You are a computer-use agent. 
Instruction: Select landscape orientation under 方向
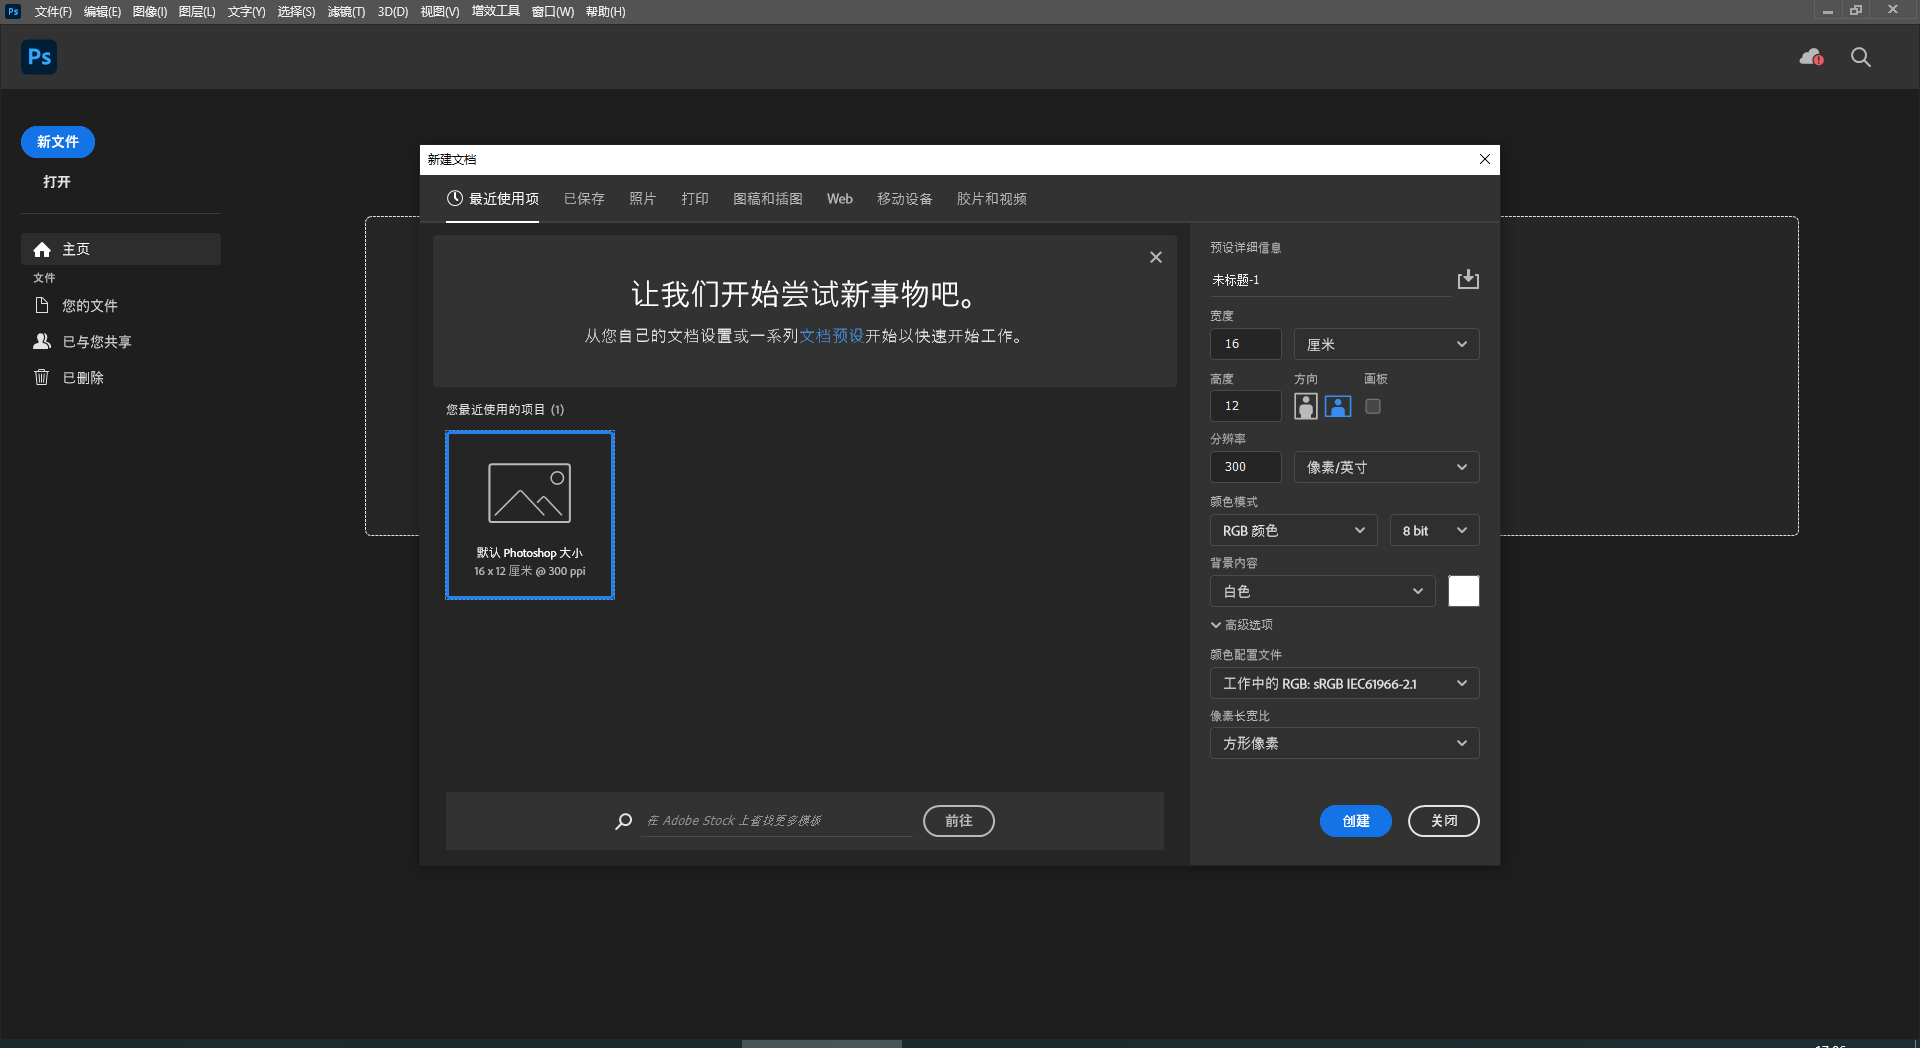click(1337, 406)
